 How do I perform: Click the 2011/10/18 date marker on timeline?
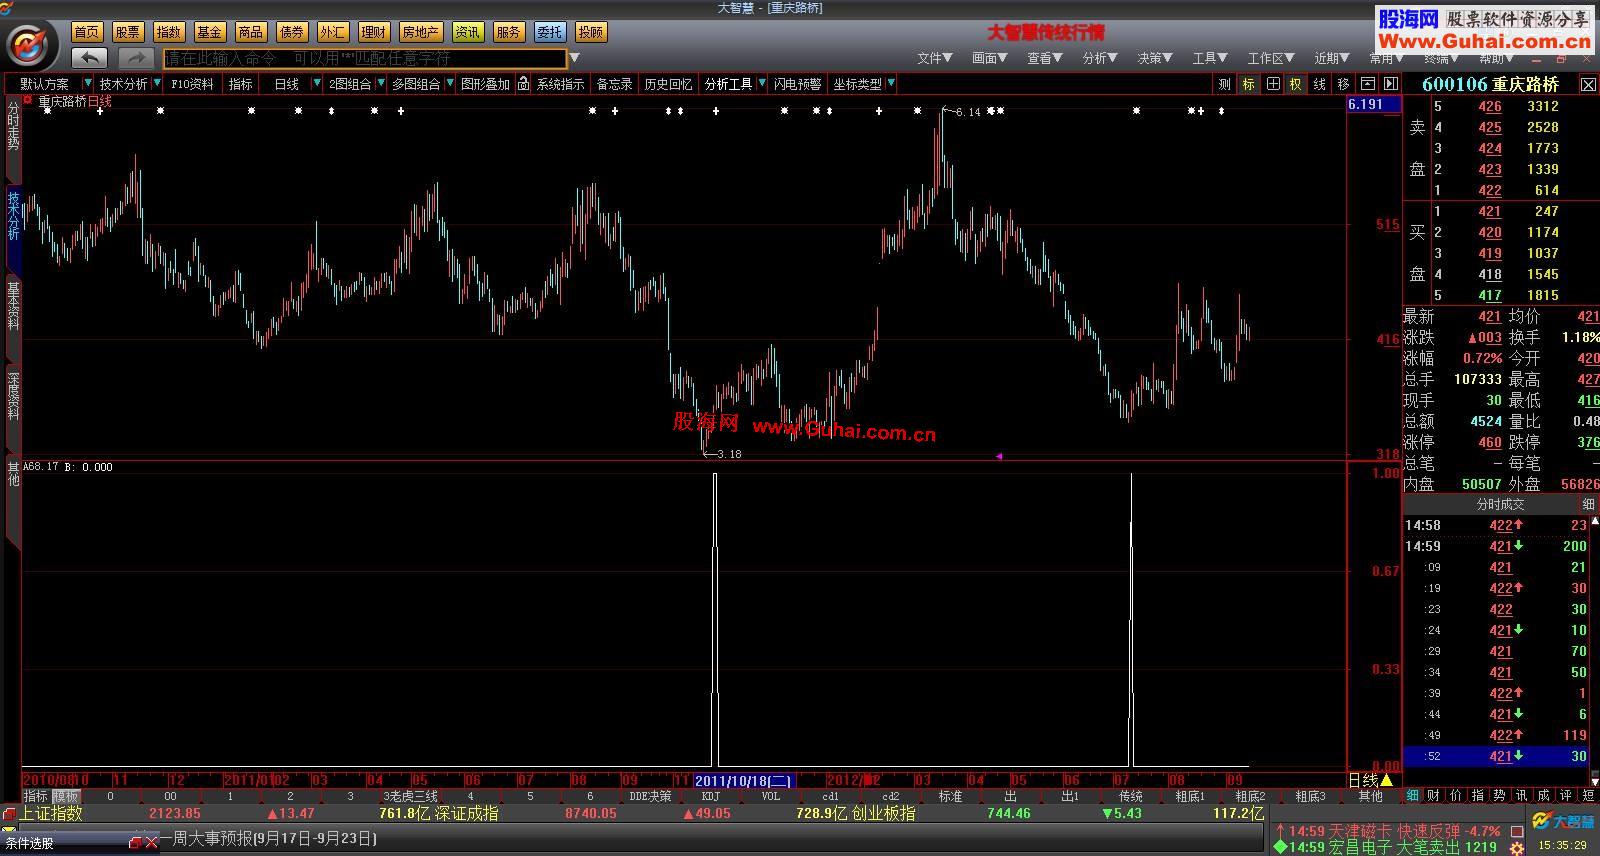click(x=744, y=780)
